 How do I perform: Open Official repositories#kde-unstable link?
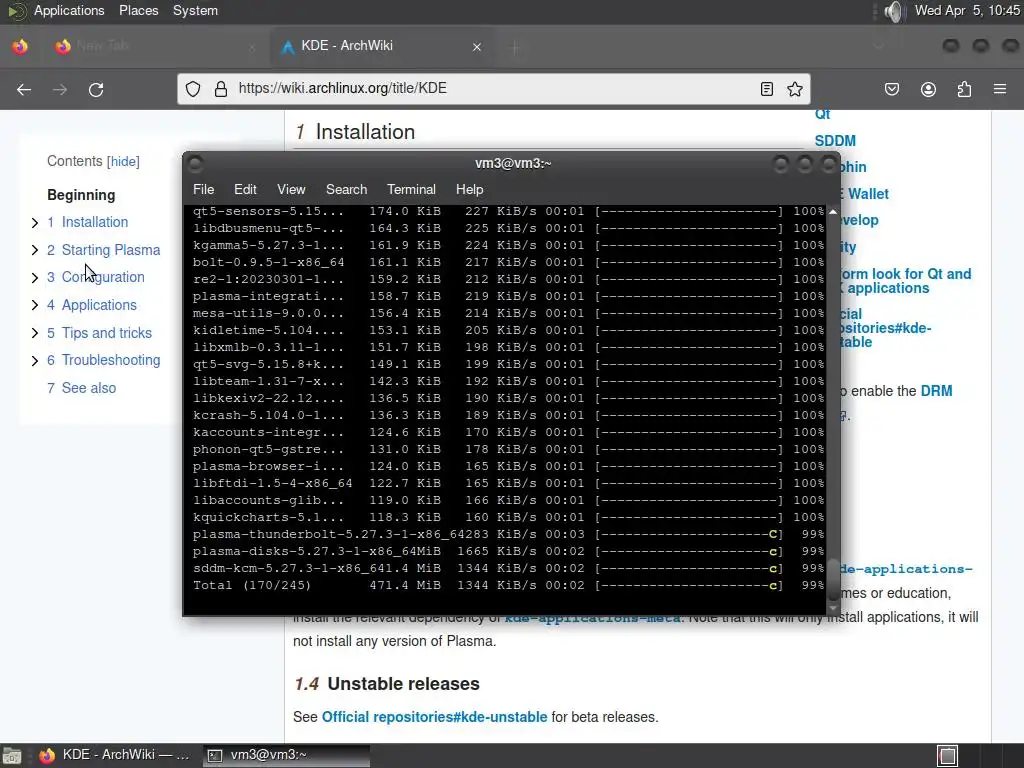click(x=434, y=717)
